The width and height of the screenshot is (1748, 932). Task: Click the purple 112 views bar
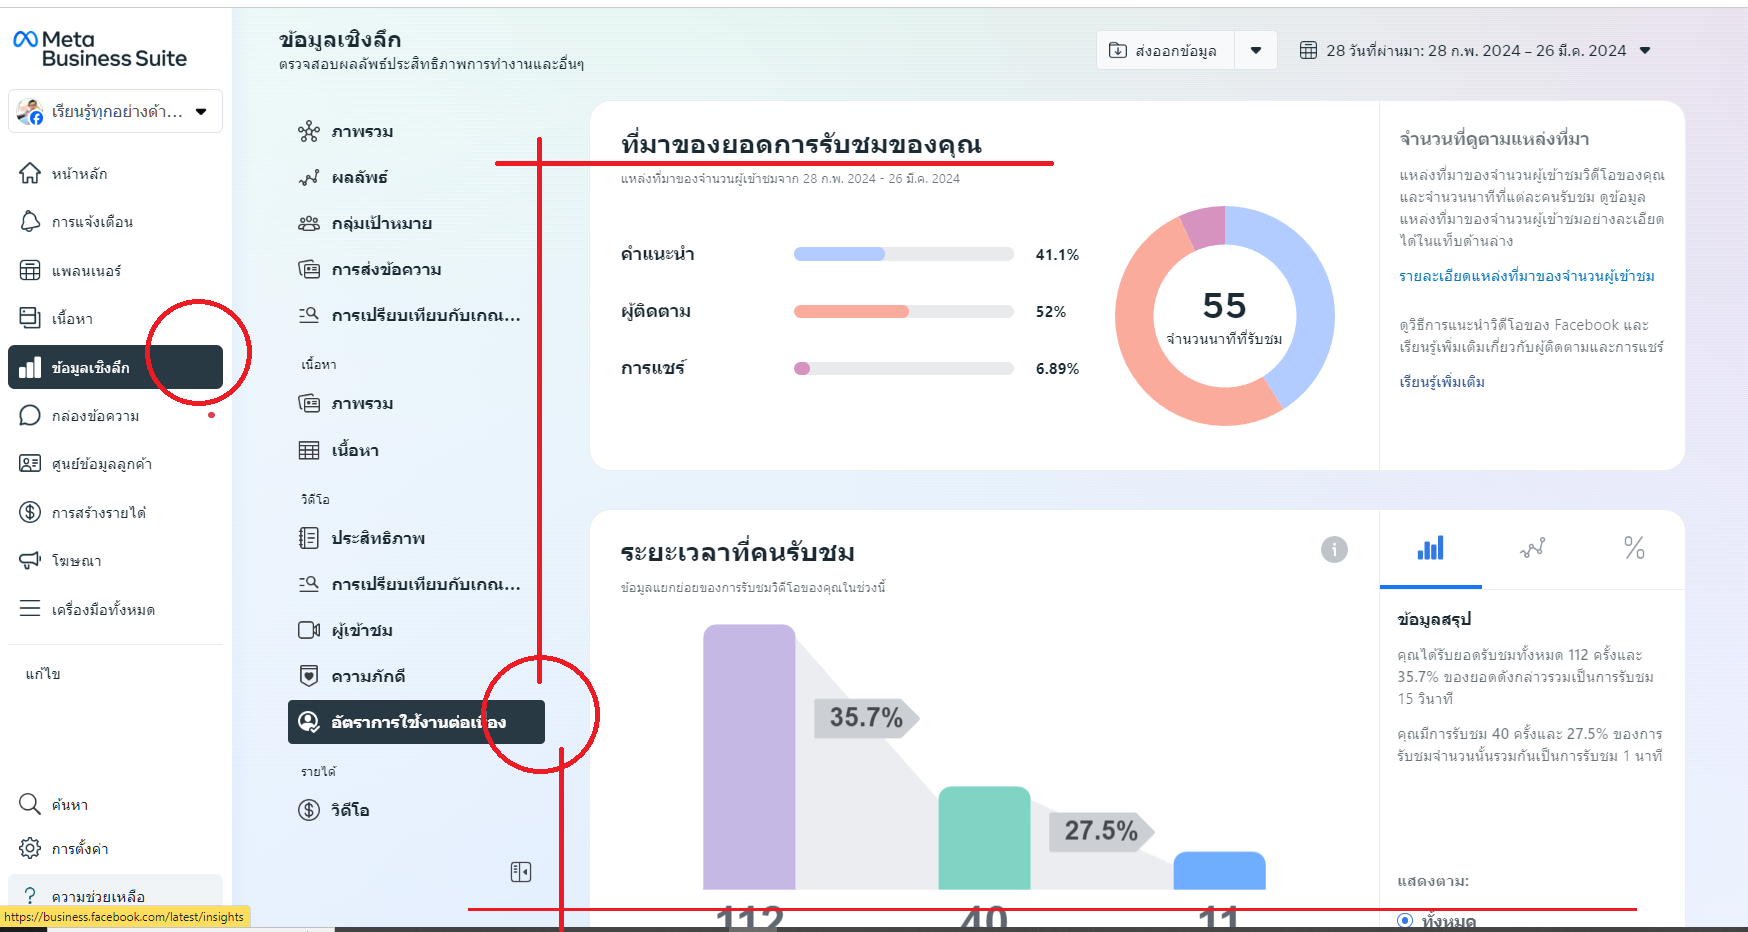(749, 757)
